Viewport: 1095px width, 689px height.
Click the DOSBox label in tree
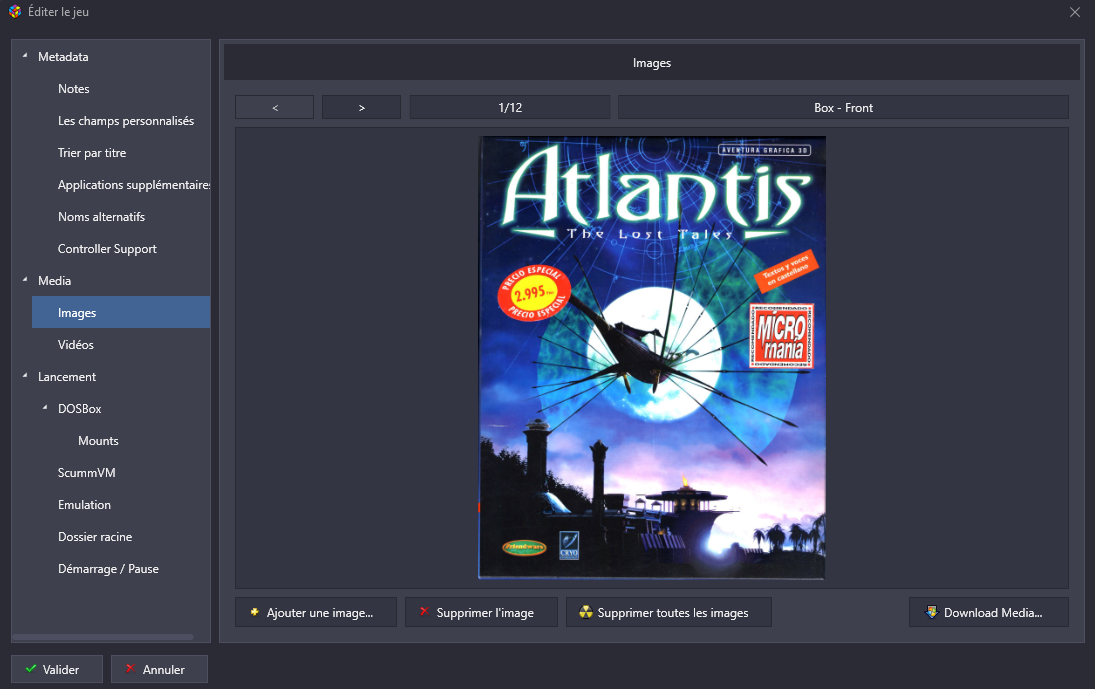point(80,409)
